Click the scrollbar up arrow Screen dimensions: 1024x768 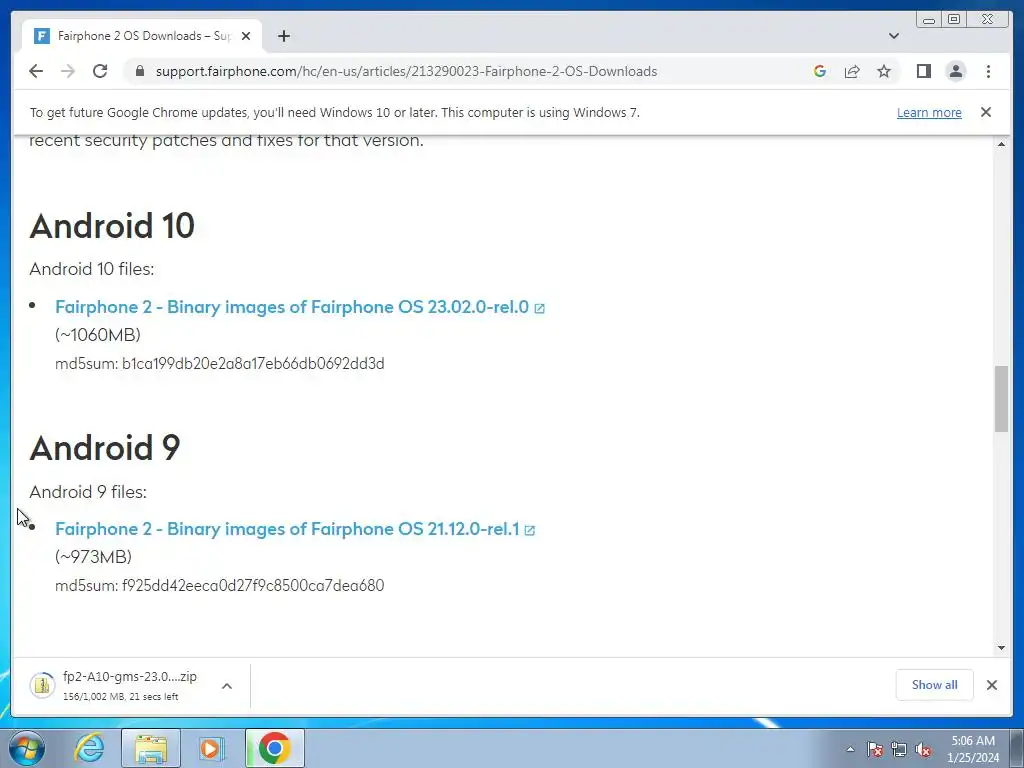(x=1001, y=144)
